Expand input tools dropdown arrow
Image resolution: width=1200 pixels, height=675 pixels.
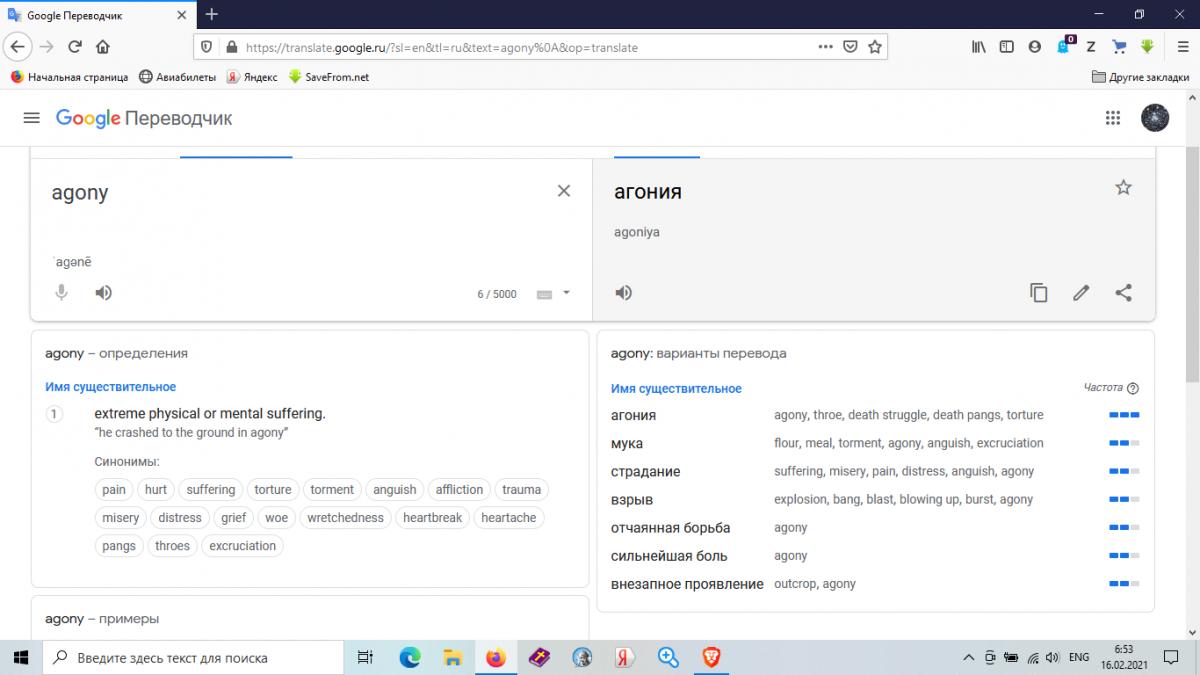pos(566,293)
